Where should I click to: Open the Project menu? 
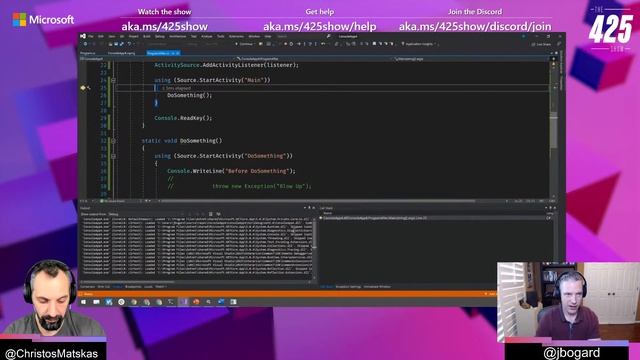coord(133,36)
